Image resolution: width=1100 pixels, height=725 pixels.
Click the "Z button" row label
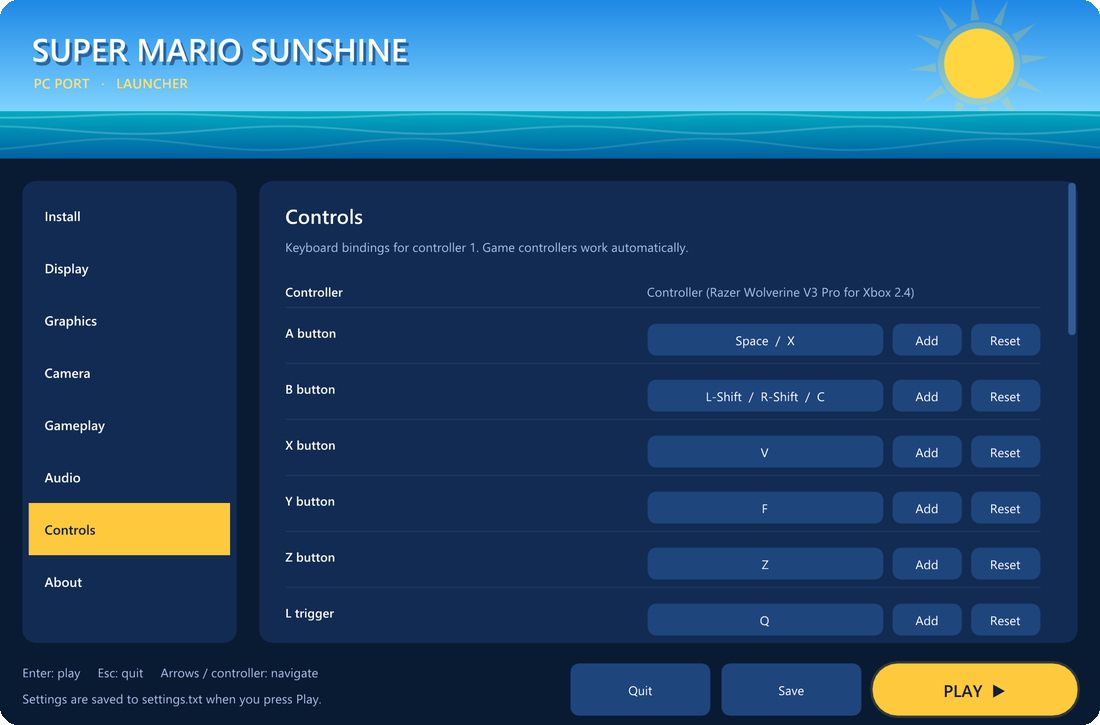coord(309,557)
